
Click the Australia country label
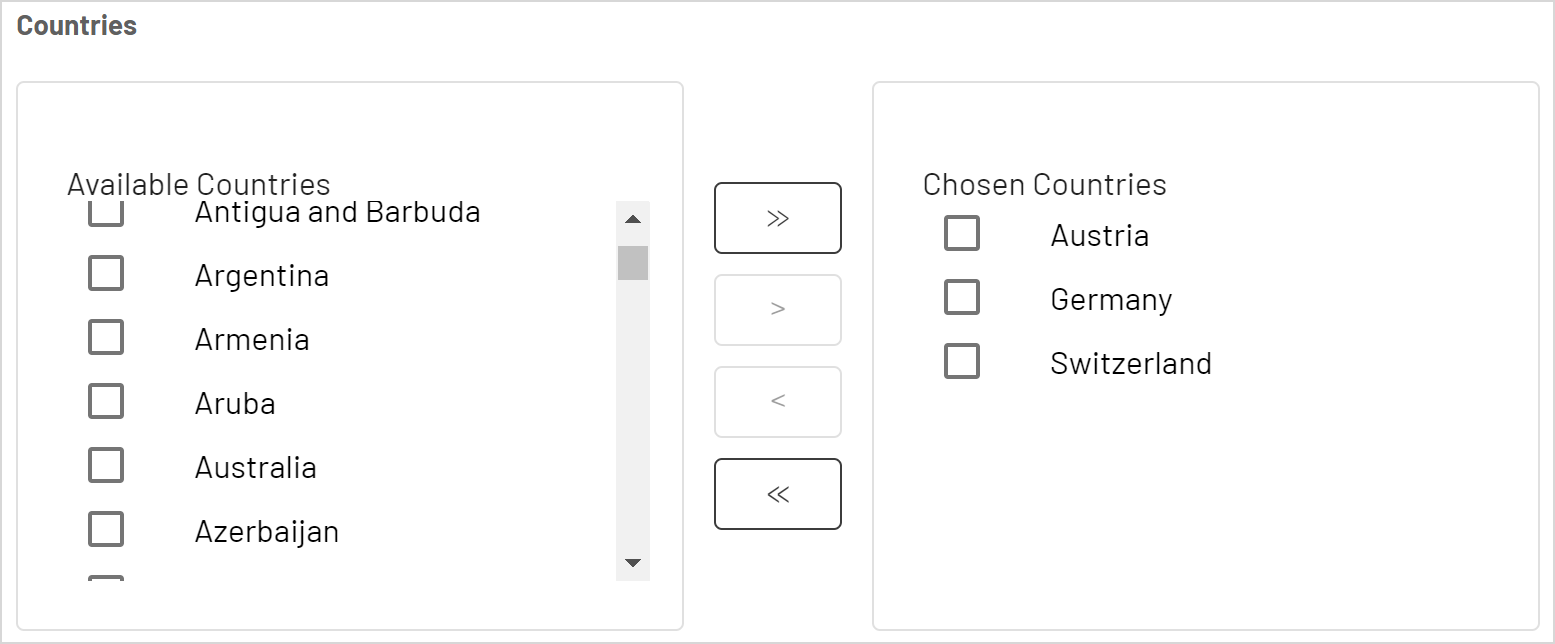[x=255, y=468]
